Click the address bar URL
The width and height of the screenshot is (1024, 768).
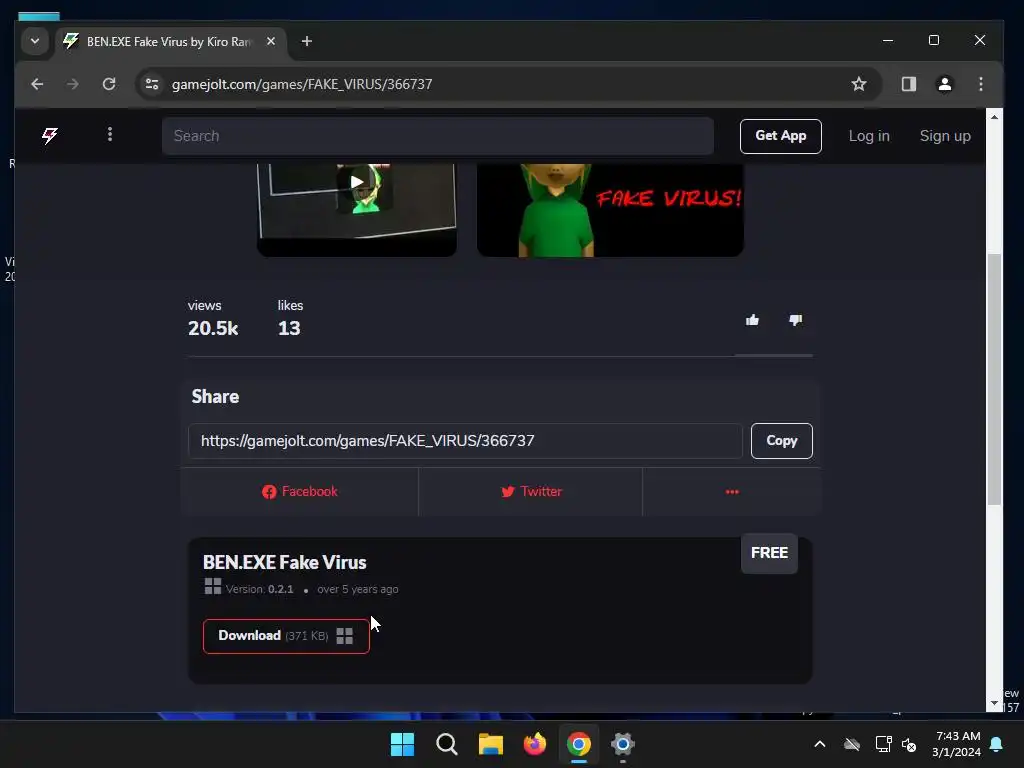pyautogui.click(x=302, y=84)
